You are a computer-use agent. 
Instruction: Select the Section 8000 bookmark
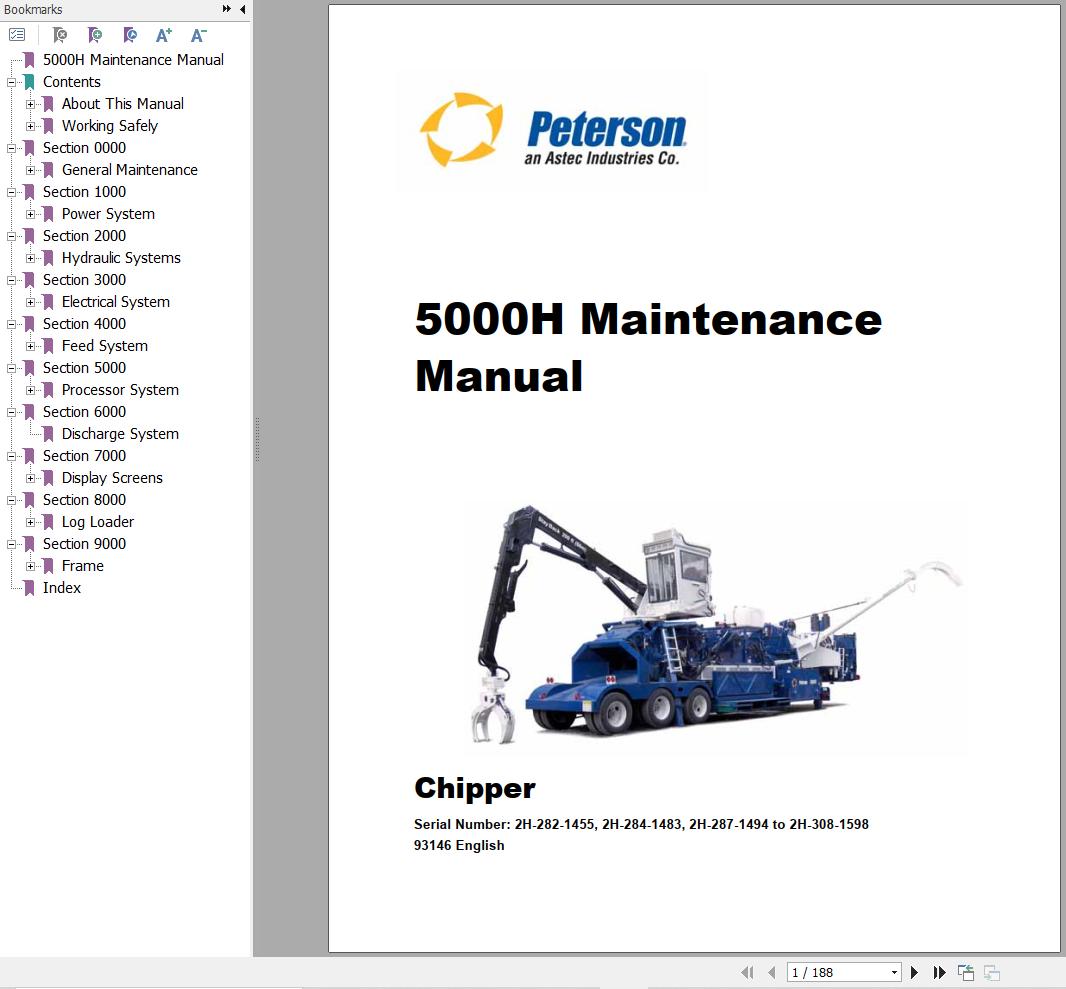84,500
